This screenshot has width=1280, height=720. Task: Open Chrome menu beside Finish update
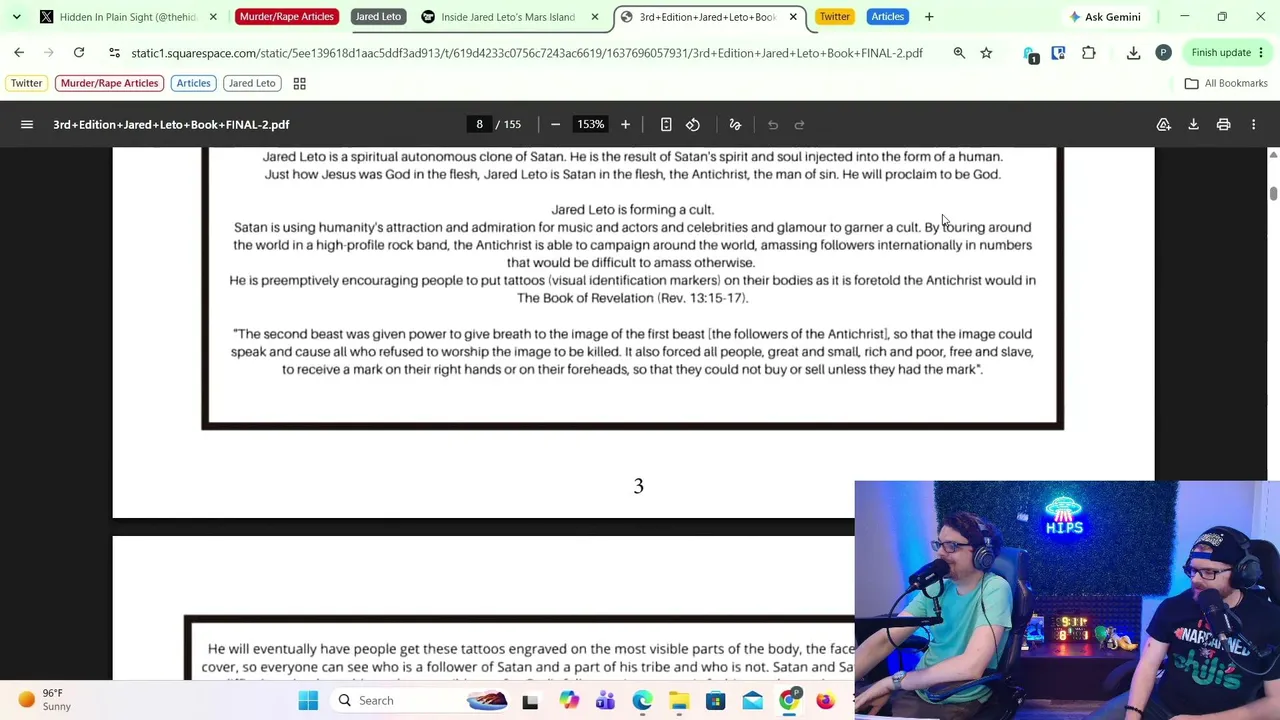point(1261,53)
